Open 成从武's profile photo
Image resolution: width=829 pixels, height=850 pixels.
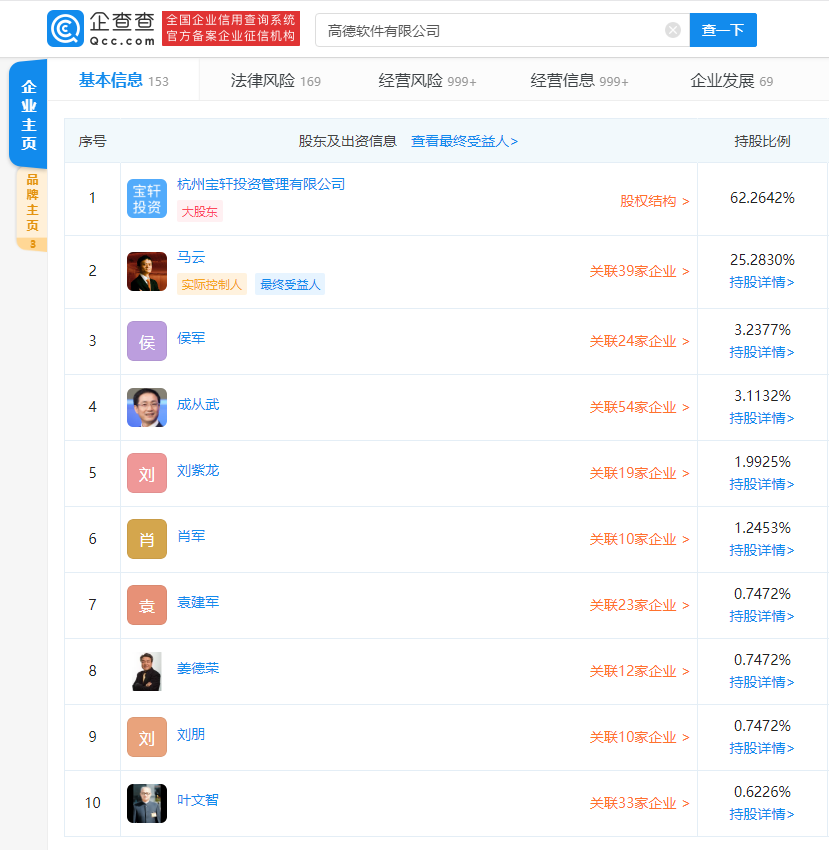pos(147,407)
